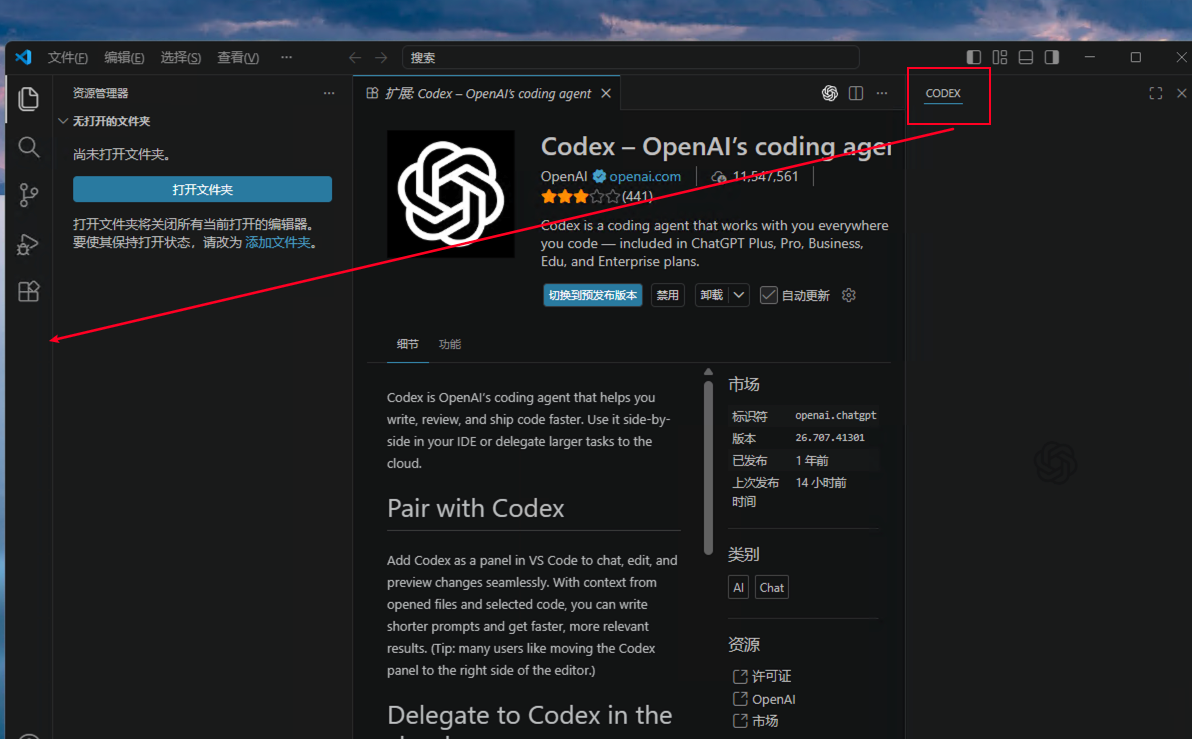Toggle the bottom panel layout icon
Viewport: 1192px width, 739px height.
pos(1026,57)
